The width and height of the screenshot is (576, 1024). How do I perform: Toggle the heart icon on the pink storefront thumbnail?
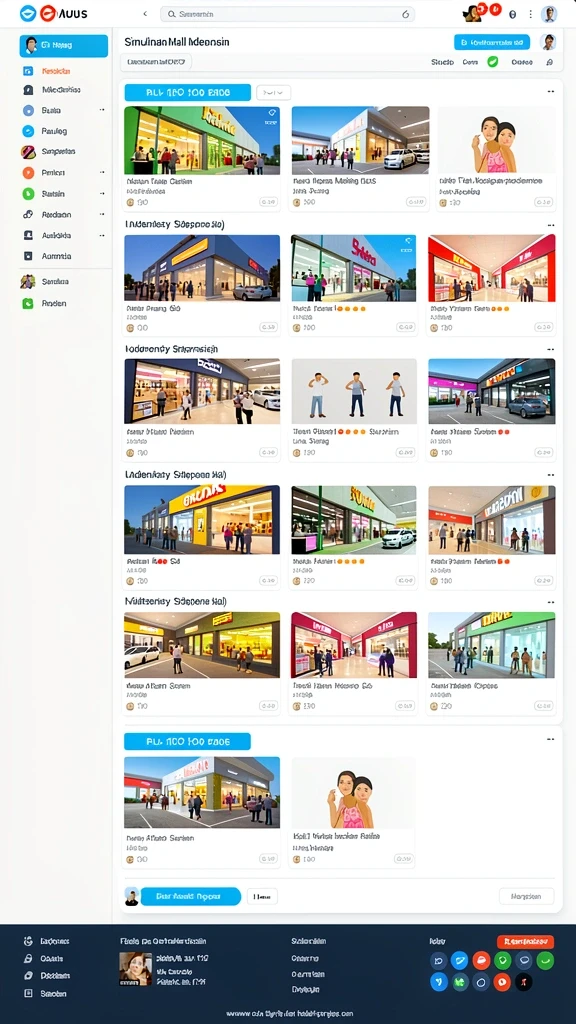point(408,241)
